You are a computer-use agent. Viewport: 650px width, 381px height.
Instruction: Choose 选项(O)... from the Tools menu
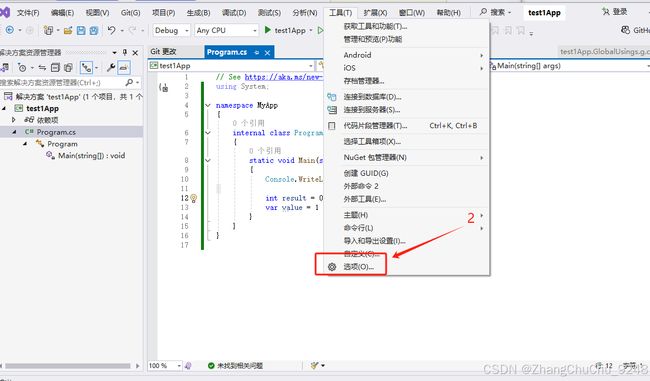(358, 267)
